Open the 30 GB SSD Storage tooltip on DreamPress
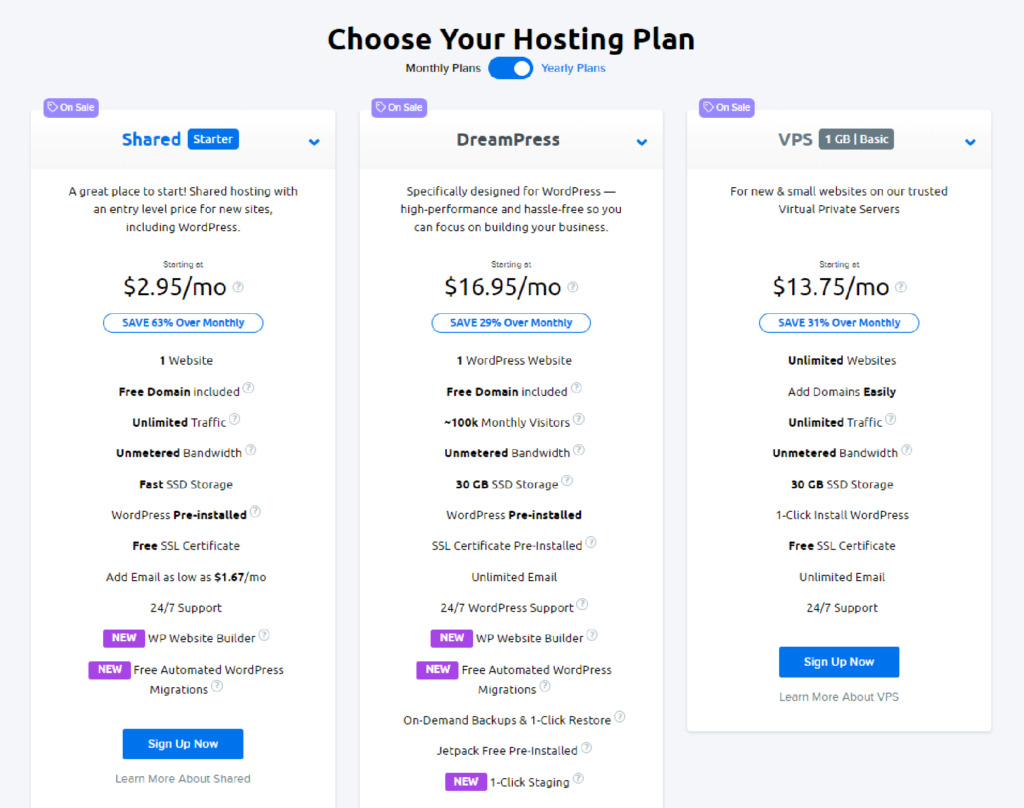The width and height of the screenshot is (1024, 808). [x=567, y=480]
